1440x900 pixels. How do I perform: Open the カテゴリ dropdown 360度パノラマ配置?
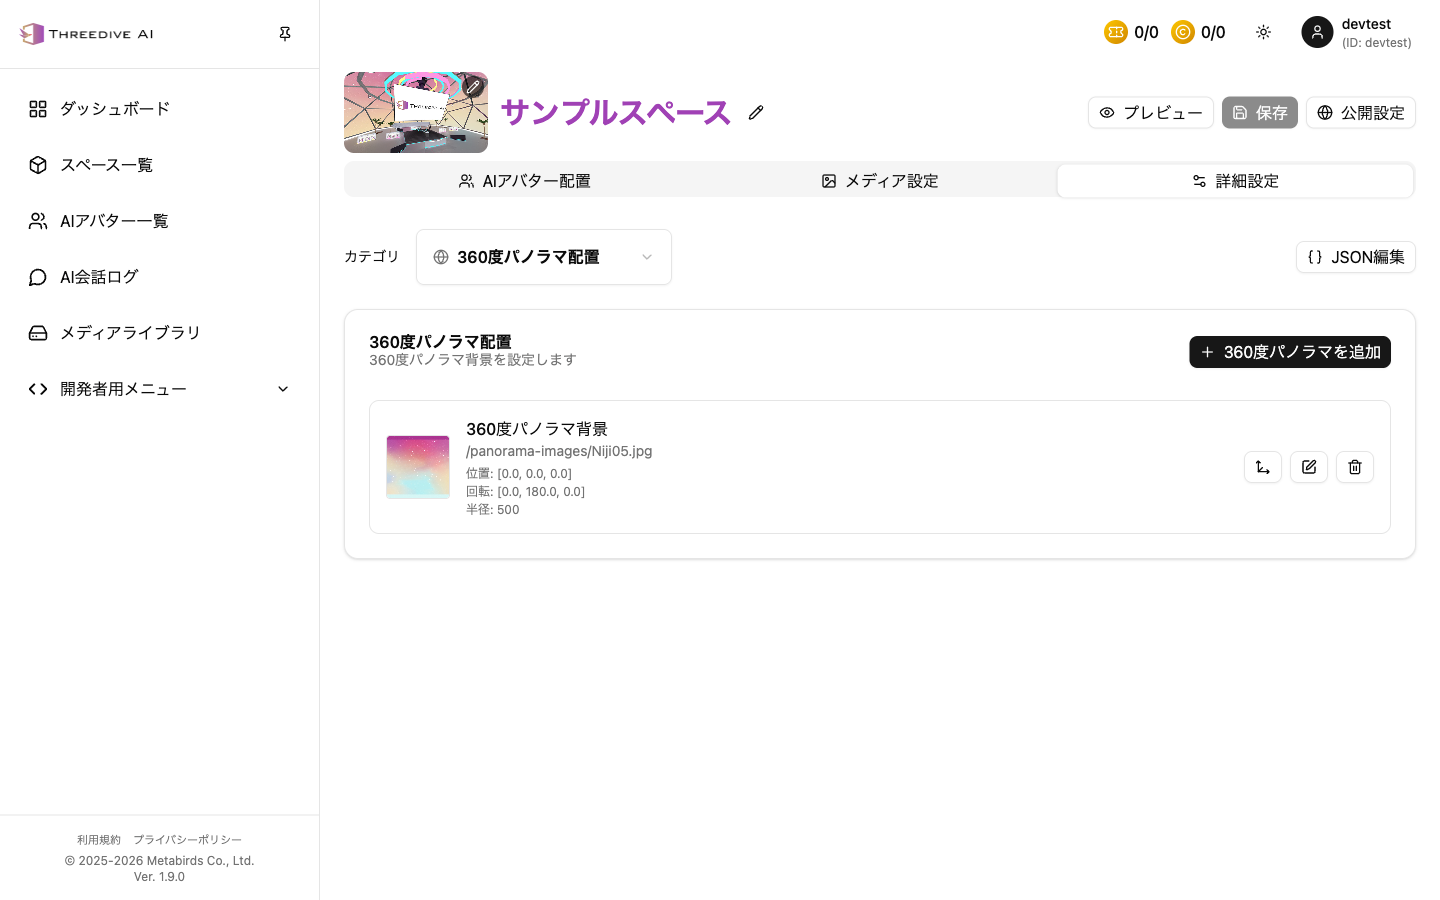click(544, 257)
